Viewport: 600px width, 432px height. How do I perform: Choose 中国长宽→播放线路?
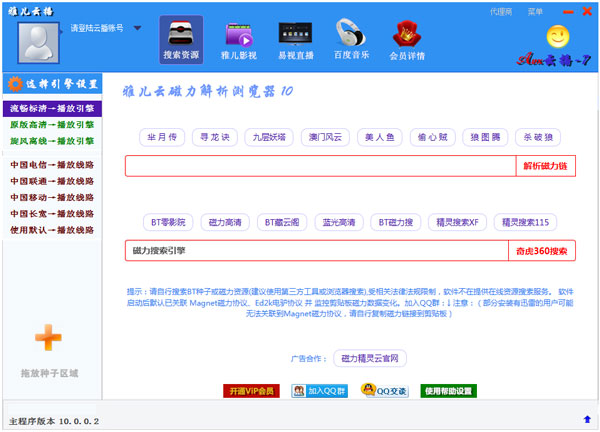click(52, 214)
